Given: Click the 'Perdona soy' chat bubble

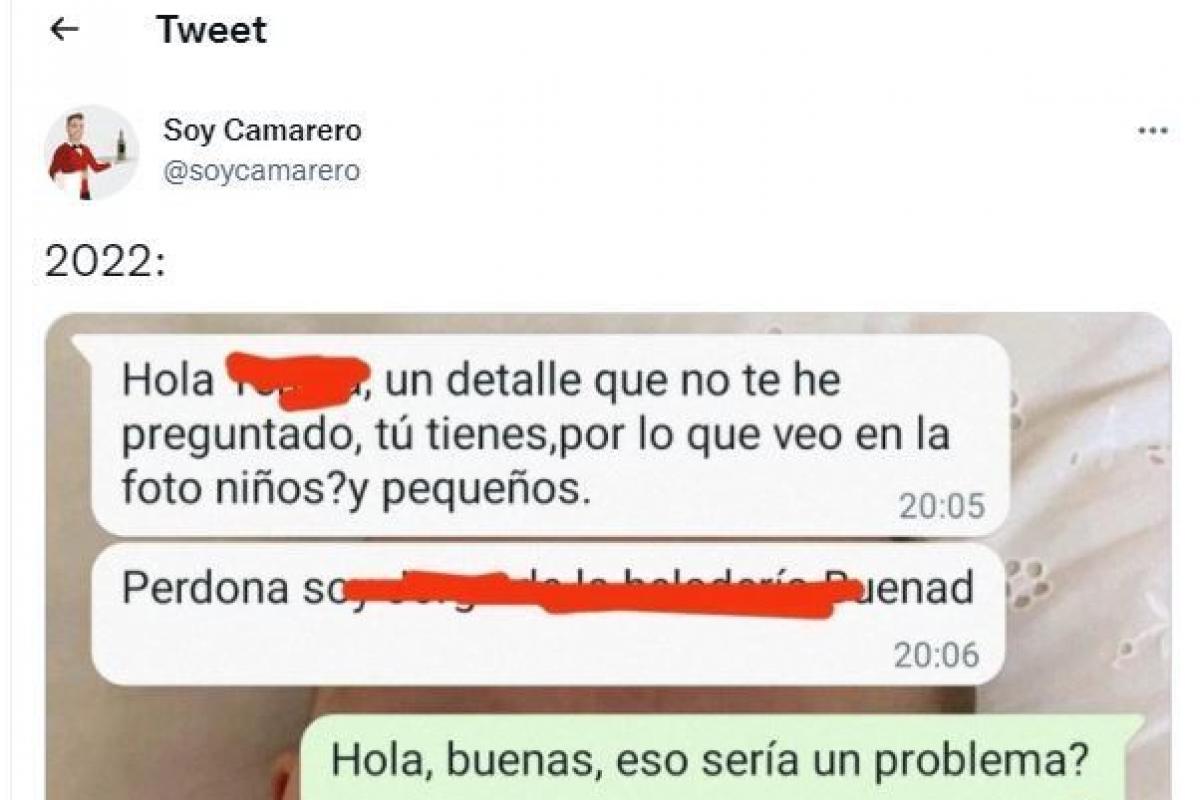Looking at the screenshot, I should click(x=548, y=614).
